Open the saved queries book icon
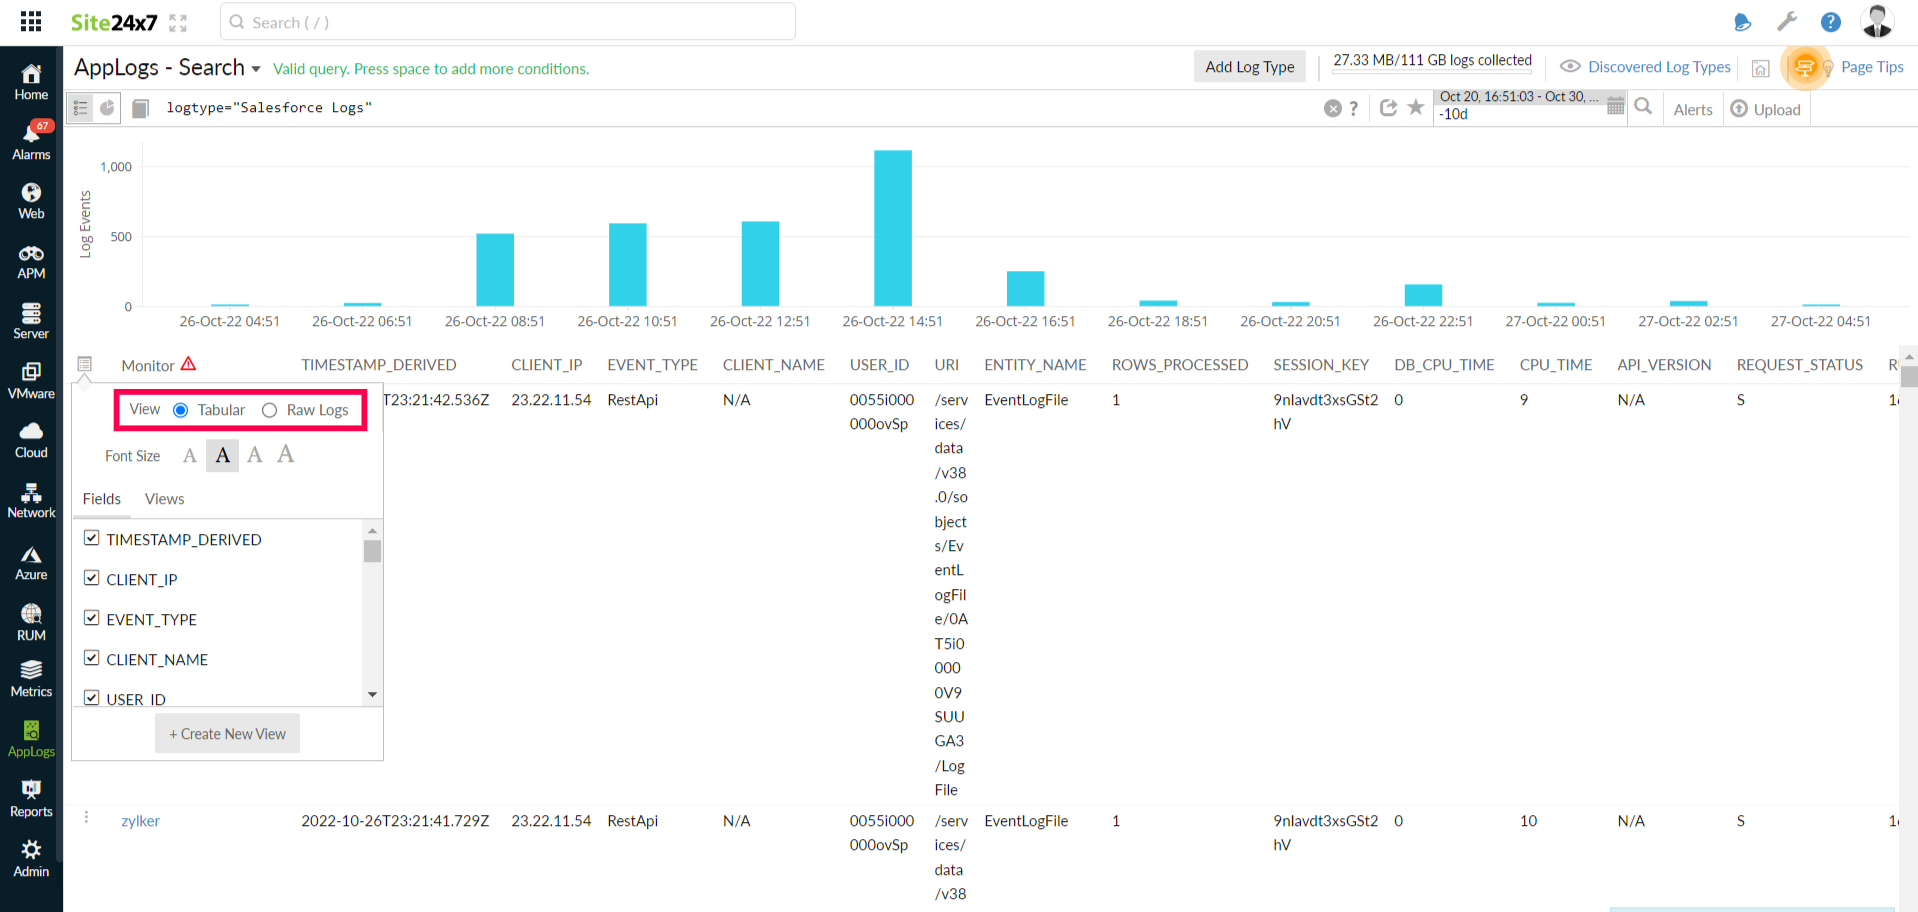This screenshot has height=912, width=1918. 140,107
